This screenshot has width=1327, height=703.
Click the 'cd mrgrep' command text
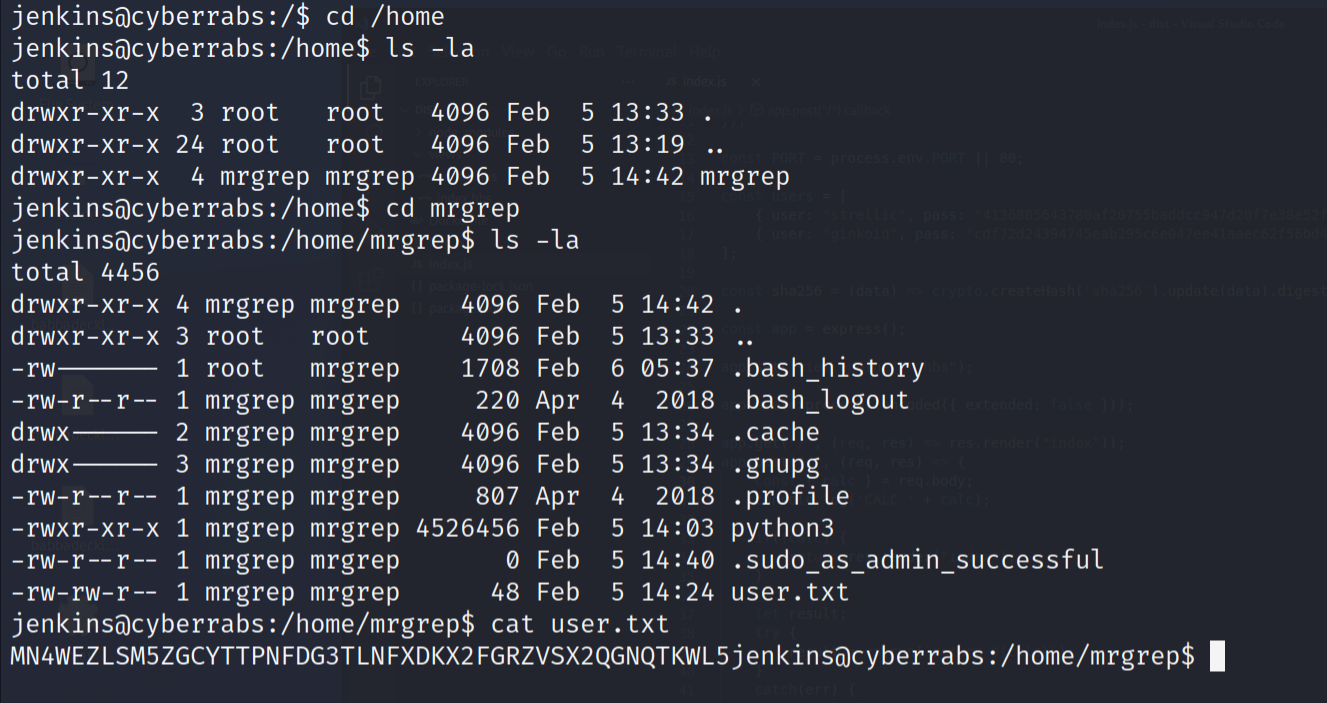(x=445, y=210)
